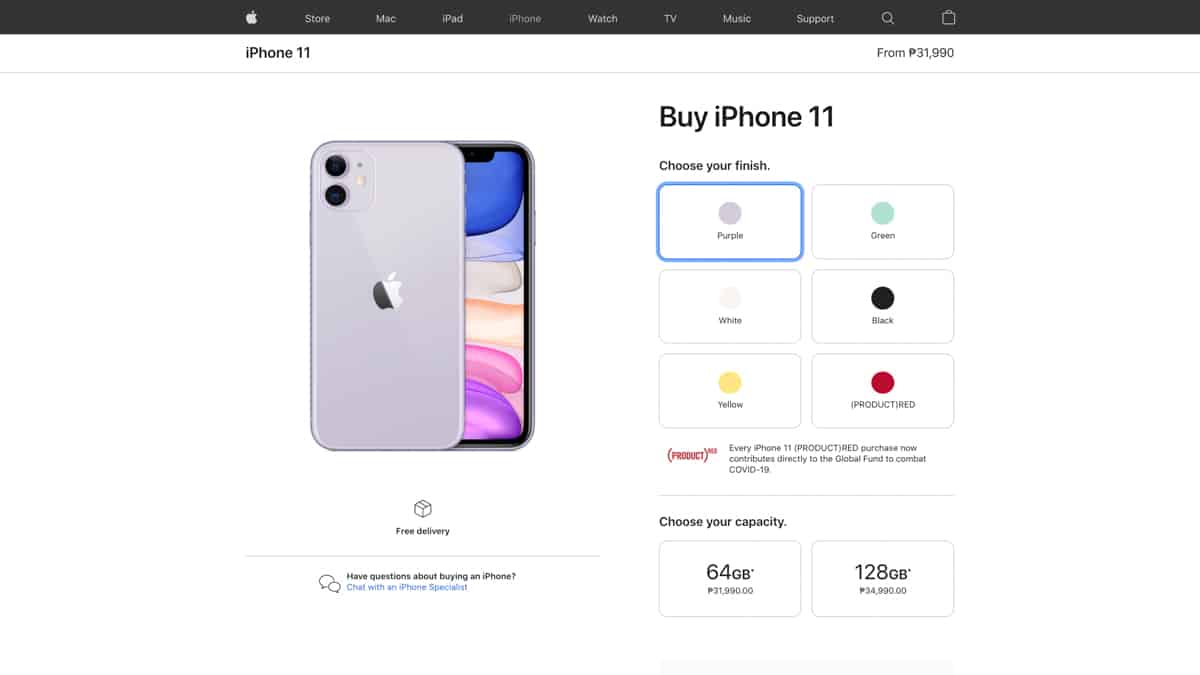Viewport: 1200px width, 675px height.
Task: Click the chat bubbles icon
Action: (x=329, y=583)
